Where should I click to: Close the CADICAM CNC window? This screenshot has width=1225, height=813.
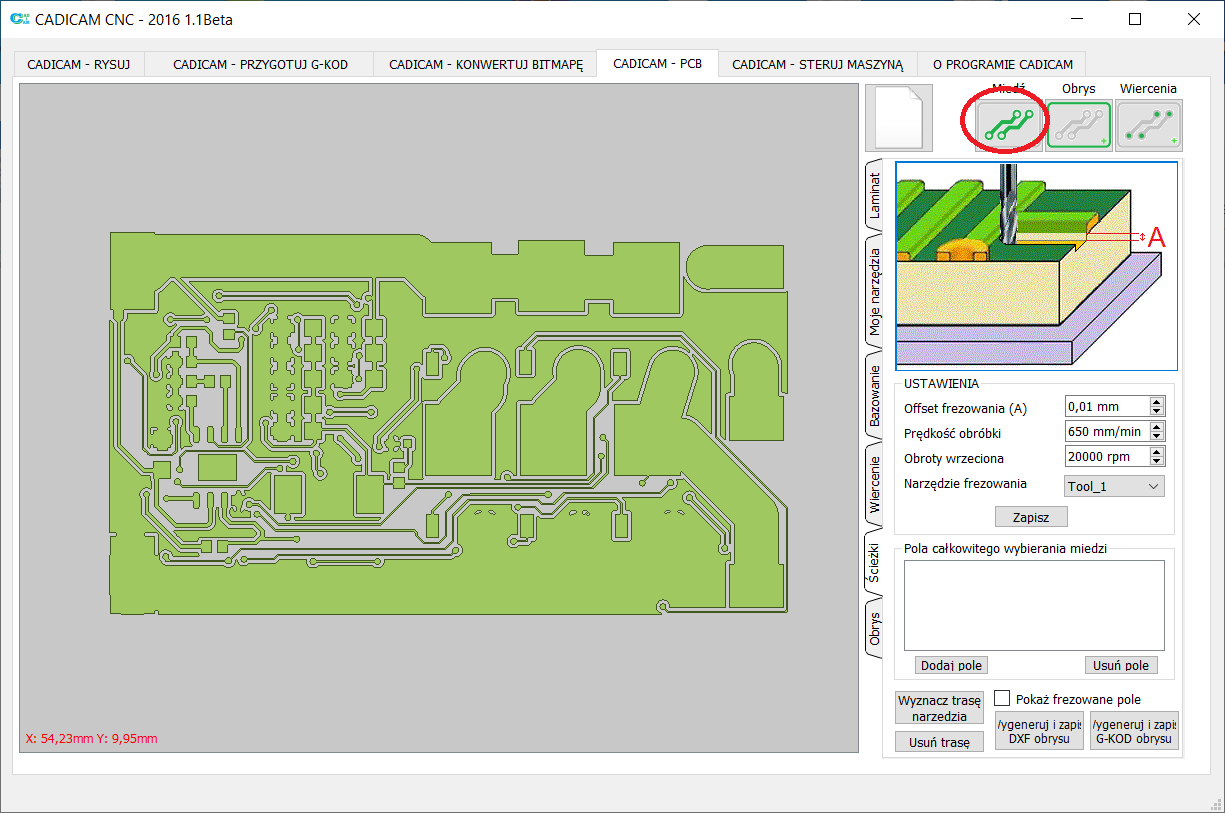pyautogui.click(x=1193, y=19)
